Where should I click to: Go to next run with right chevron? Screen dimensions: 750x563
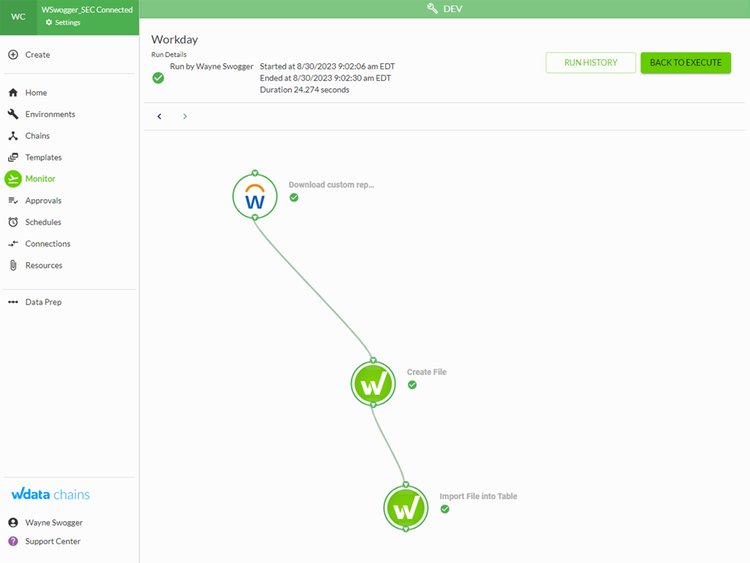(185, 116)
